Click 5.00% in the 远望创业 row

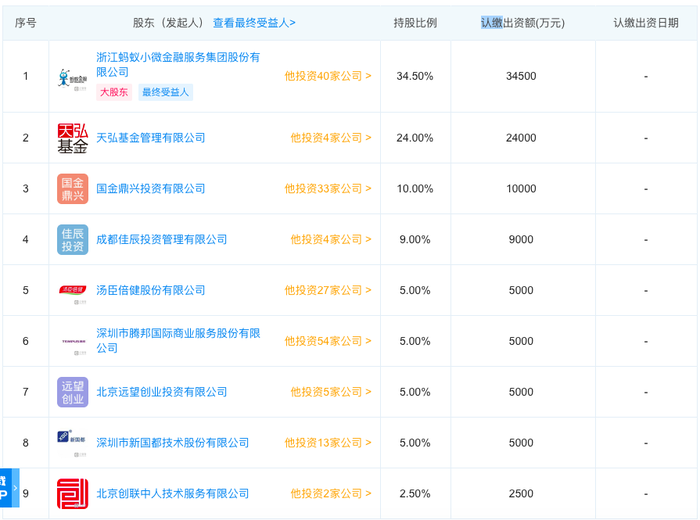click(415, 392)
